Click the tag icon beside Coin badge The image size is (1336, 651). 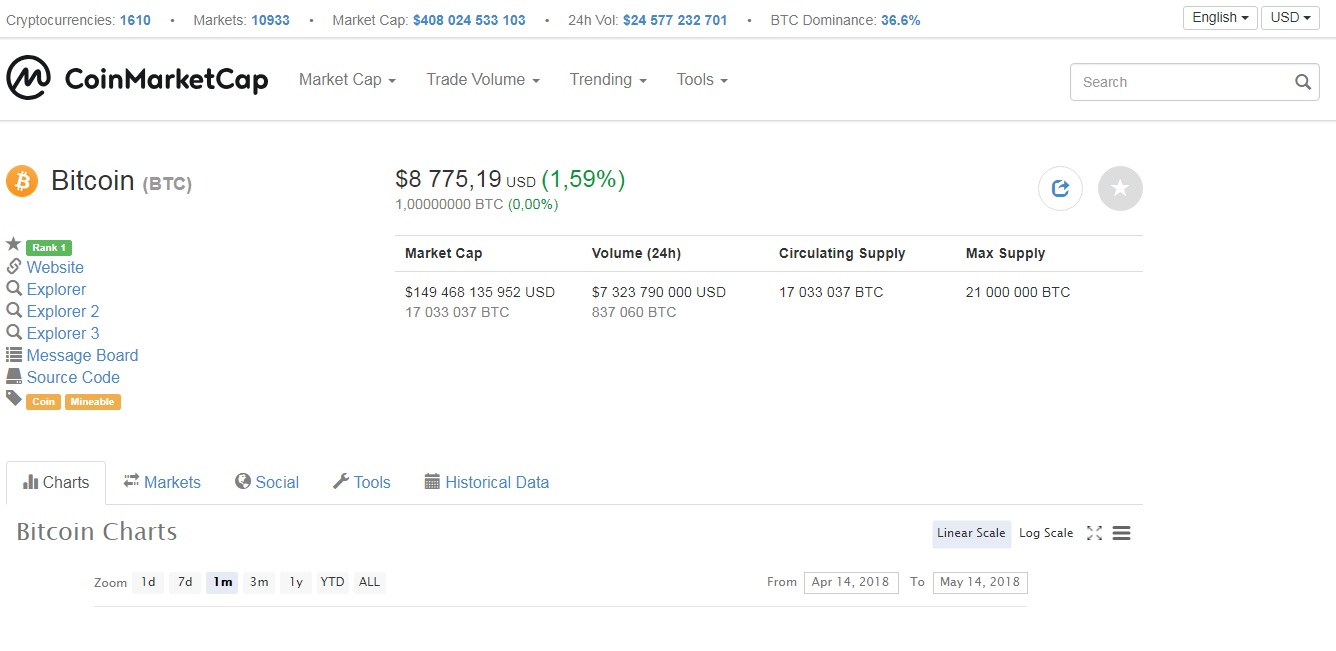pos(14,398)
